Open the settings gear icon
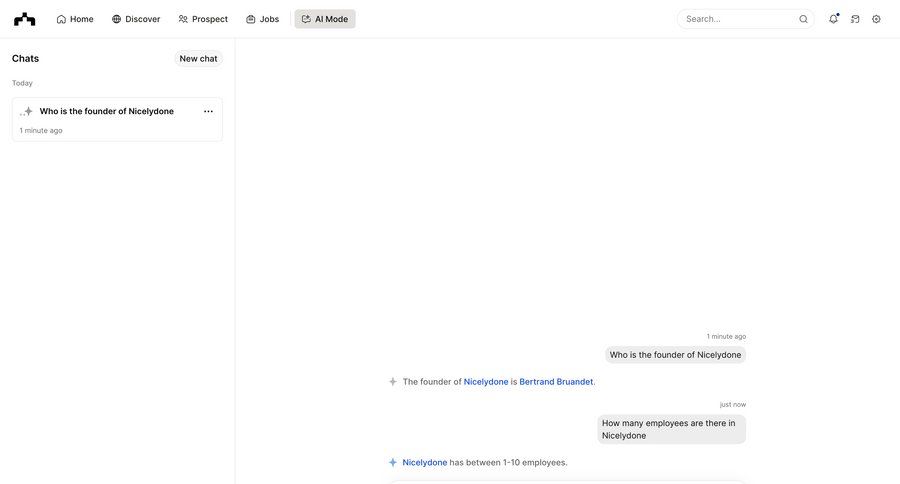This screenshot has width=900, height=484. click(x=876, y=19)
